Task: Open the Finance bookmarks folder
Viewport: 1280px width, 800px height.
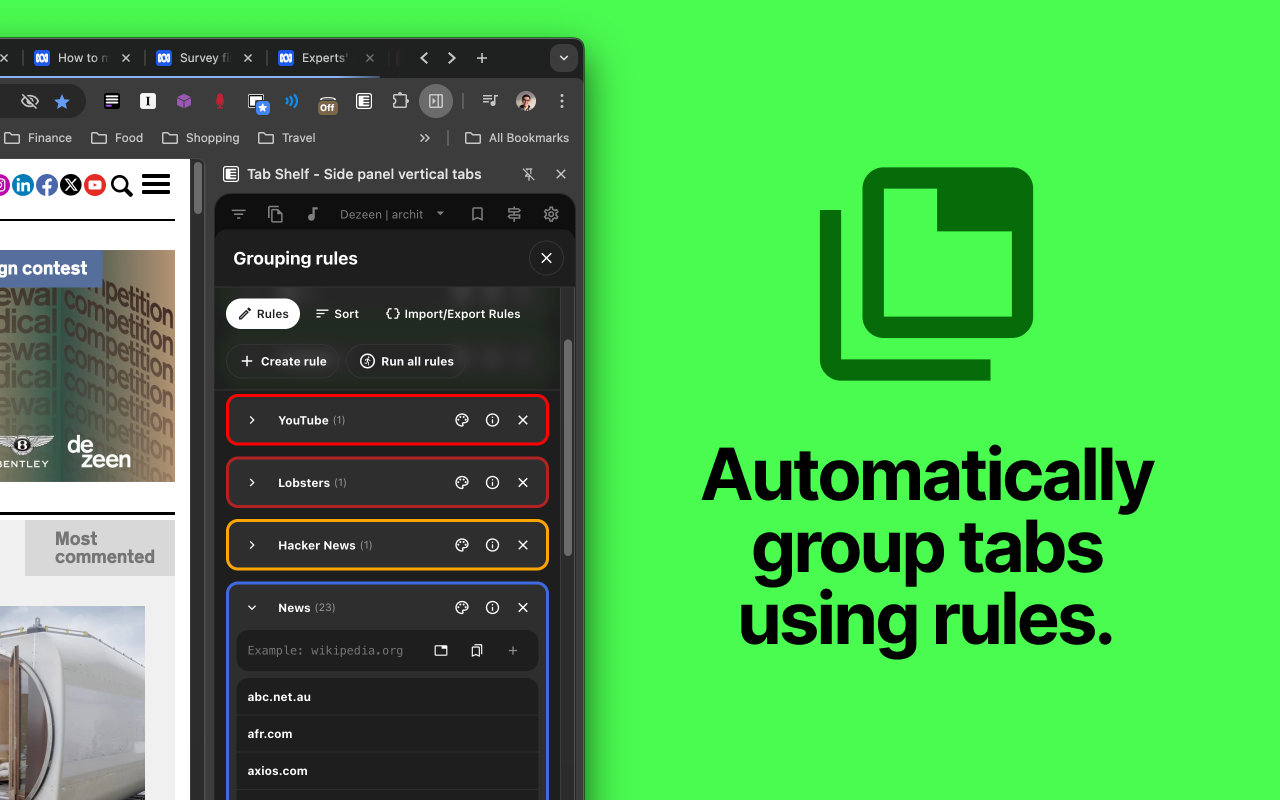Action: tap(38, 138)
